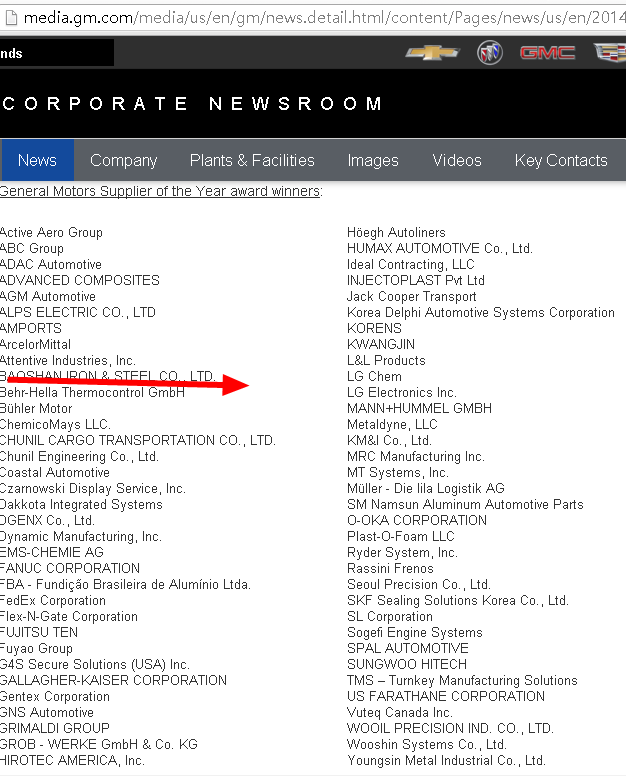Click the Cadillac crest logo
The width and height of the screenshot is (626, 776).
point(610,52)
